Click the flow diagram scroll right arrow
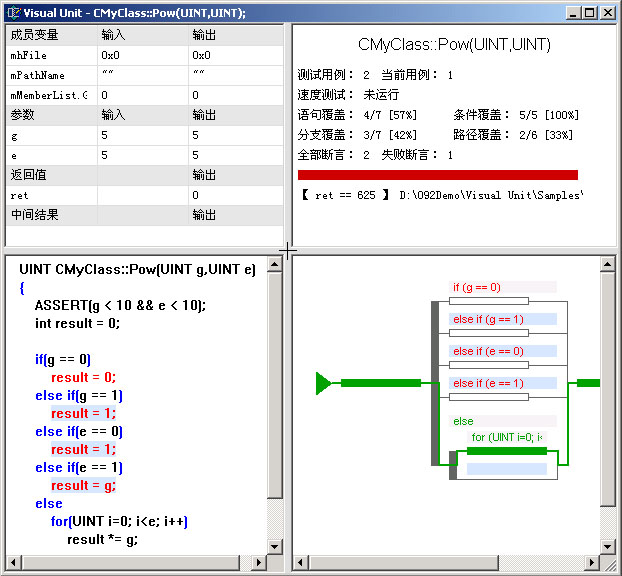Viewport: 622px width, 576px height. 591,562
